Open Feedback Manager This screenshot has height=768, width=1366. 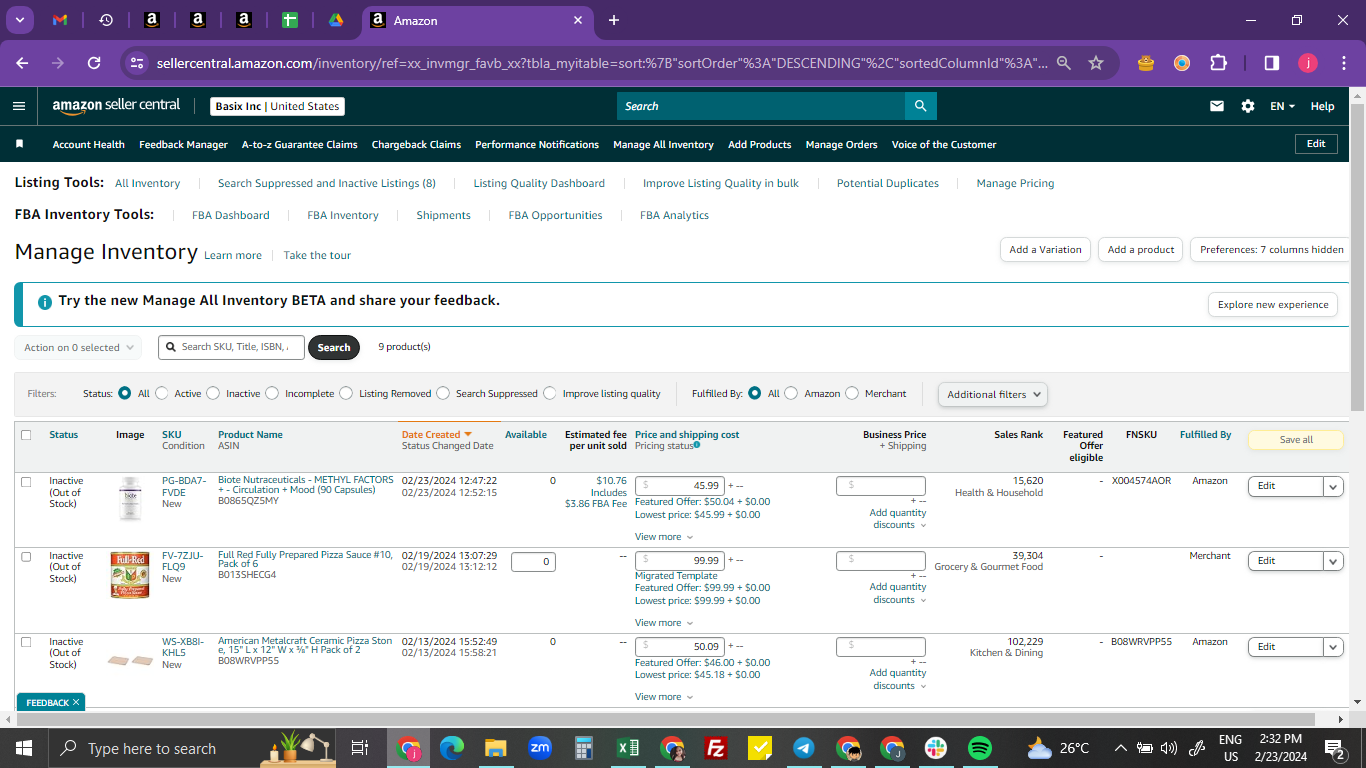coord(183,144)
